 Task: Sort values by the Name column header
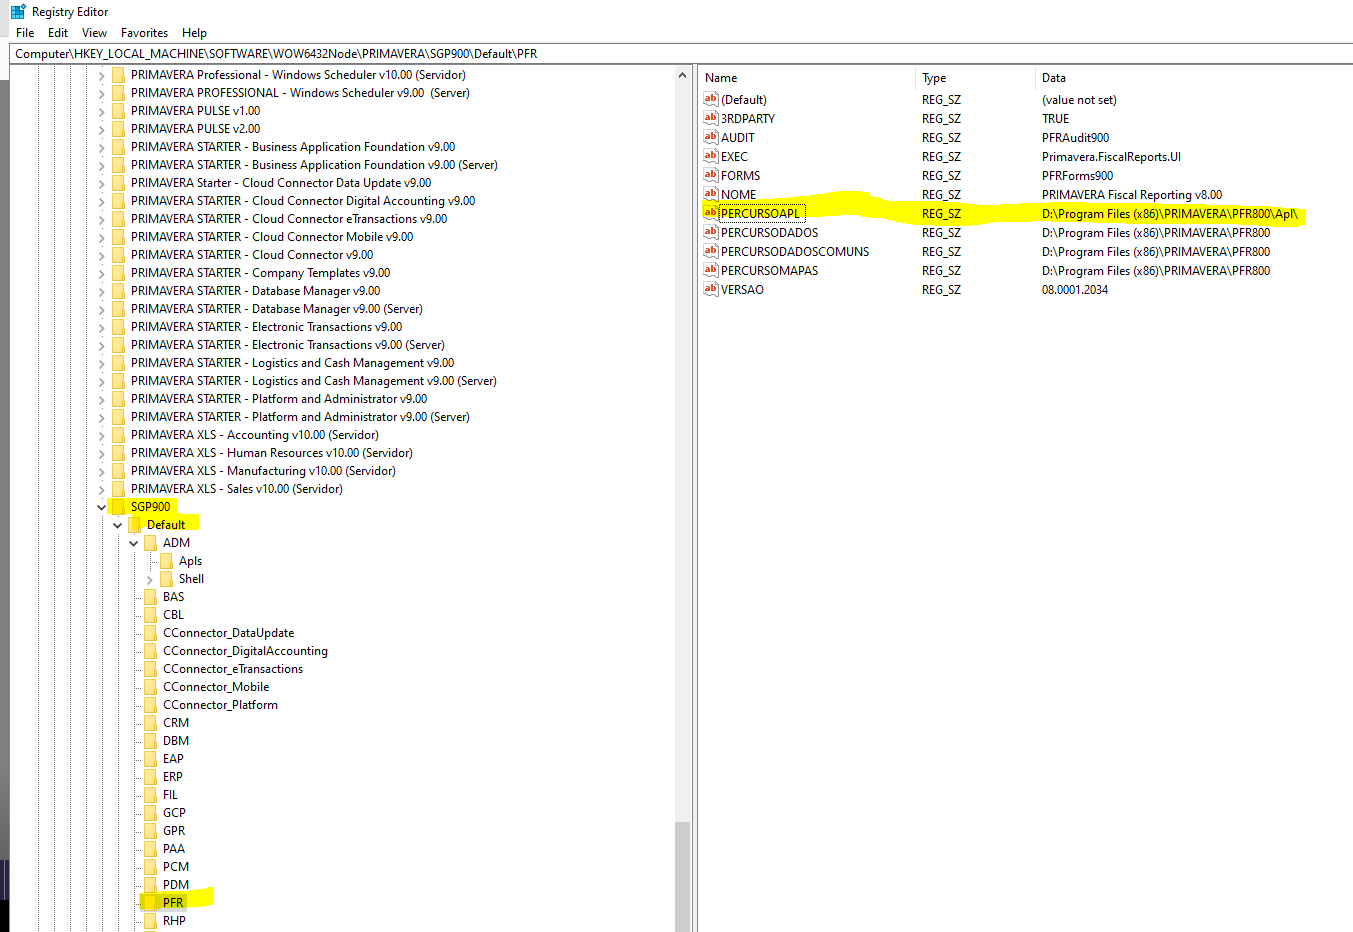[721, 78]
